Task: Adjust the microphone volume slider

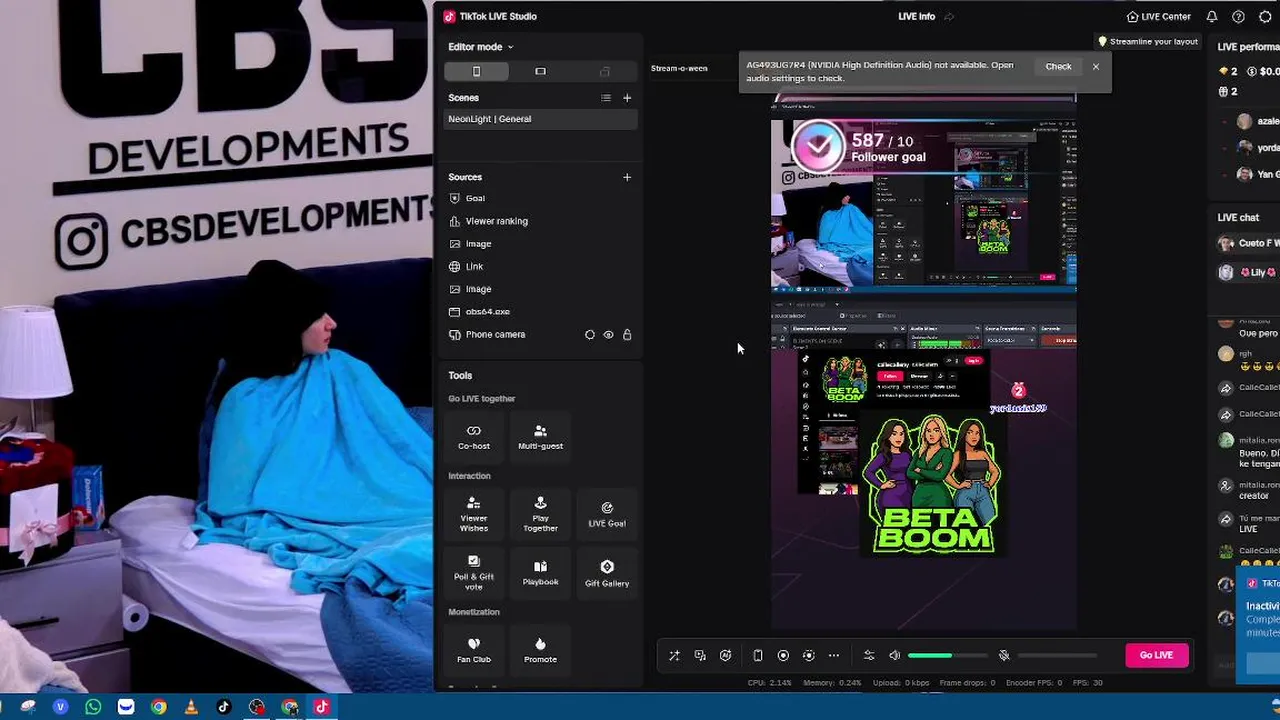Action: tap(1058, 656)
